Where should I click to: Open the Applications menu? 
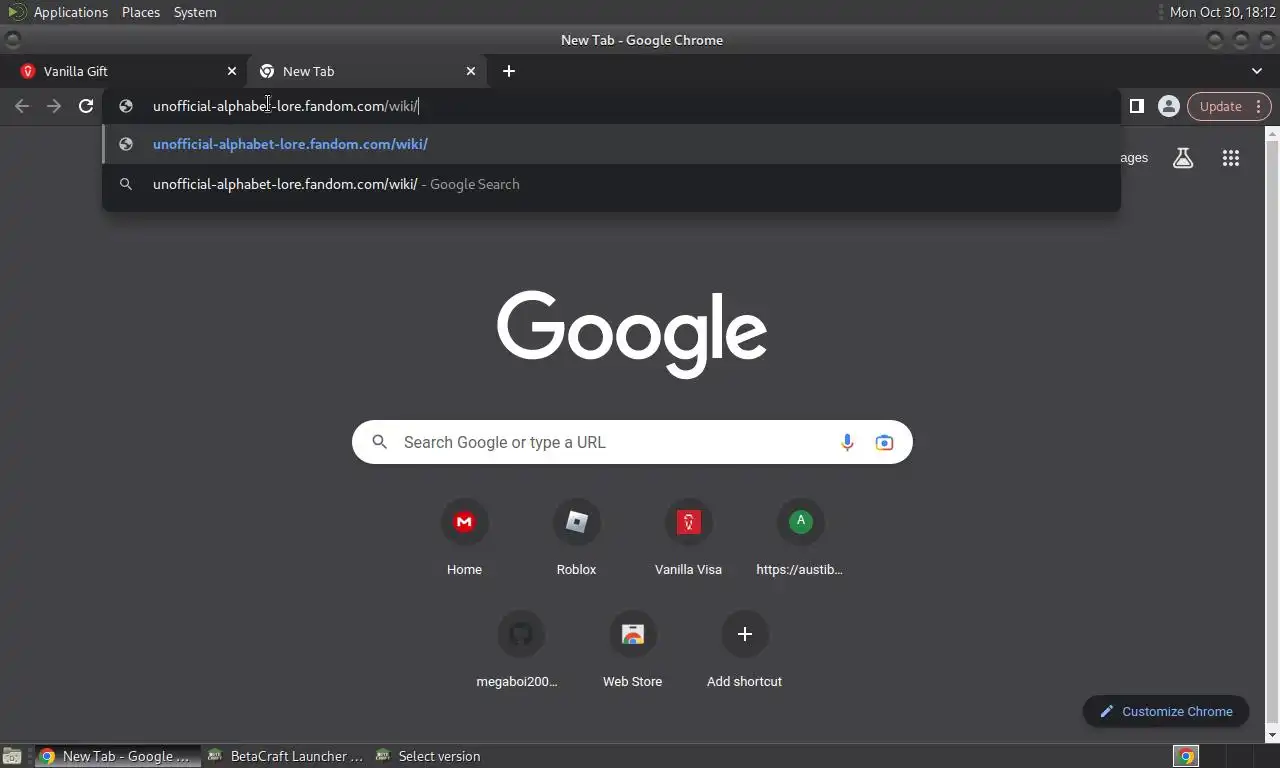click(70, 12)
